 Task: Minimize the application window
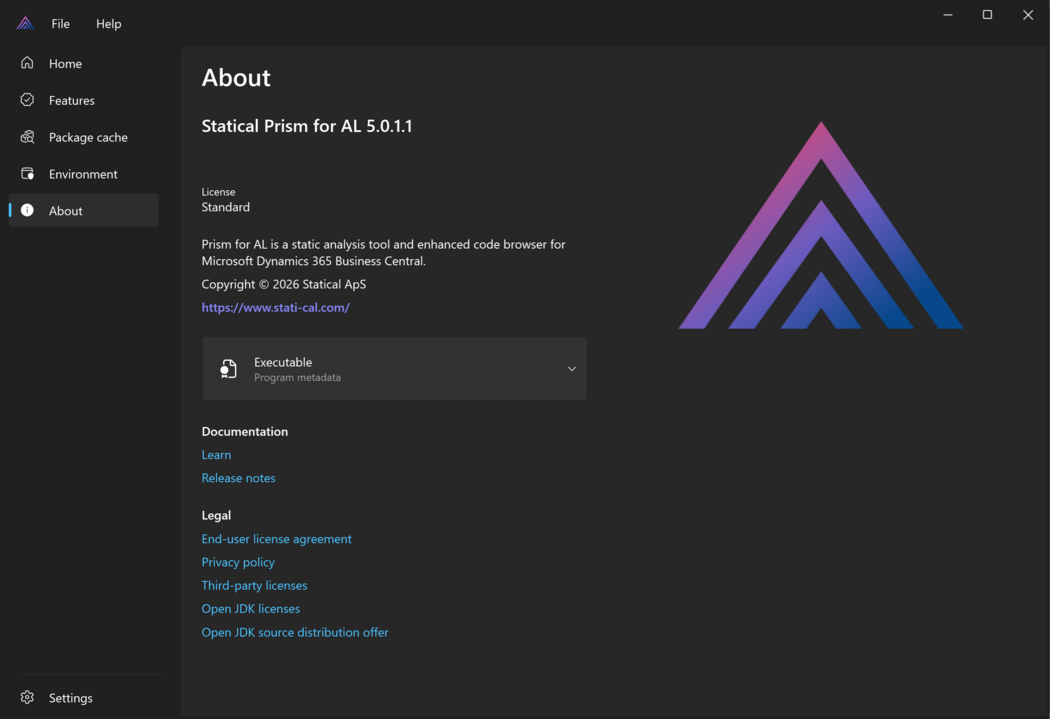click(x=948, y=15)
